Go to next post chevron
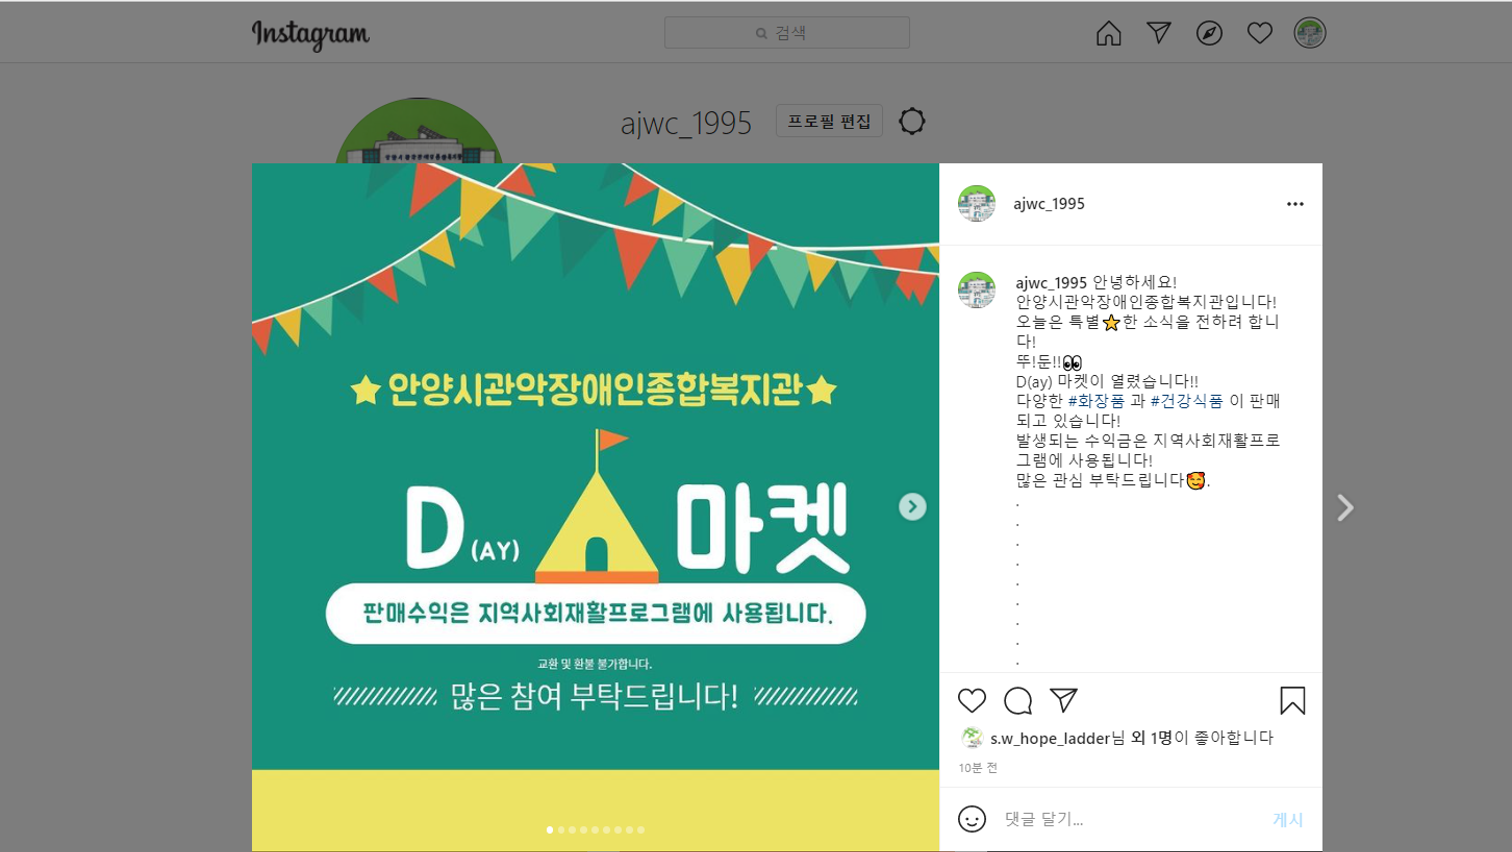Viewport: 1512px width, 852px height. (x=1346, y=508)
